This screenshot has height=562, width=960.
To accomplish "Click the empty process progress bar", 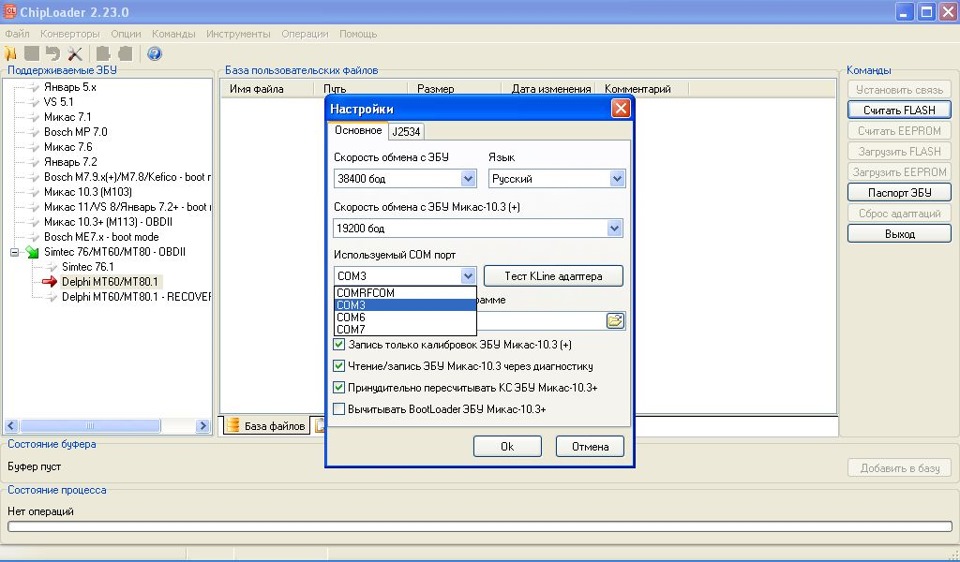I will [479, 526].
